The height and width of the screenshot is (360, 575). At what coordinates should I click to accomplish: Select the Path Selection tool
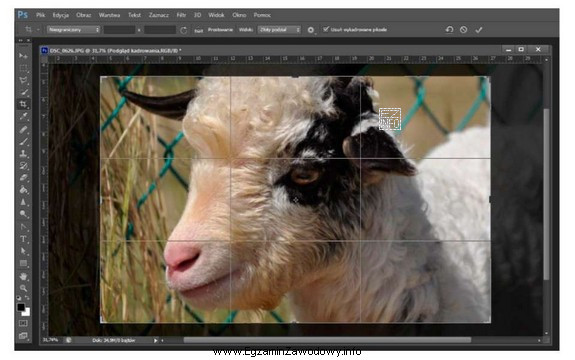point(23,251)
